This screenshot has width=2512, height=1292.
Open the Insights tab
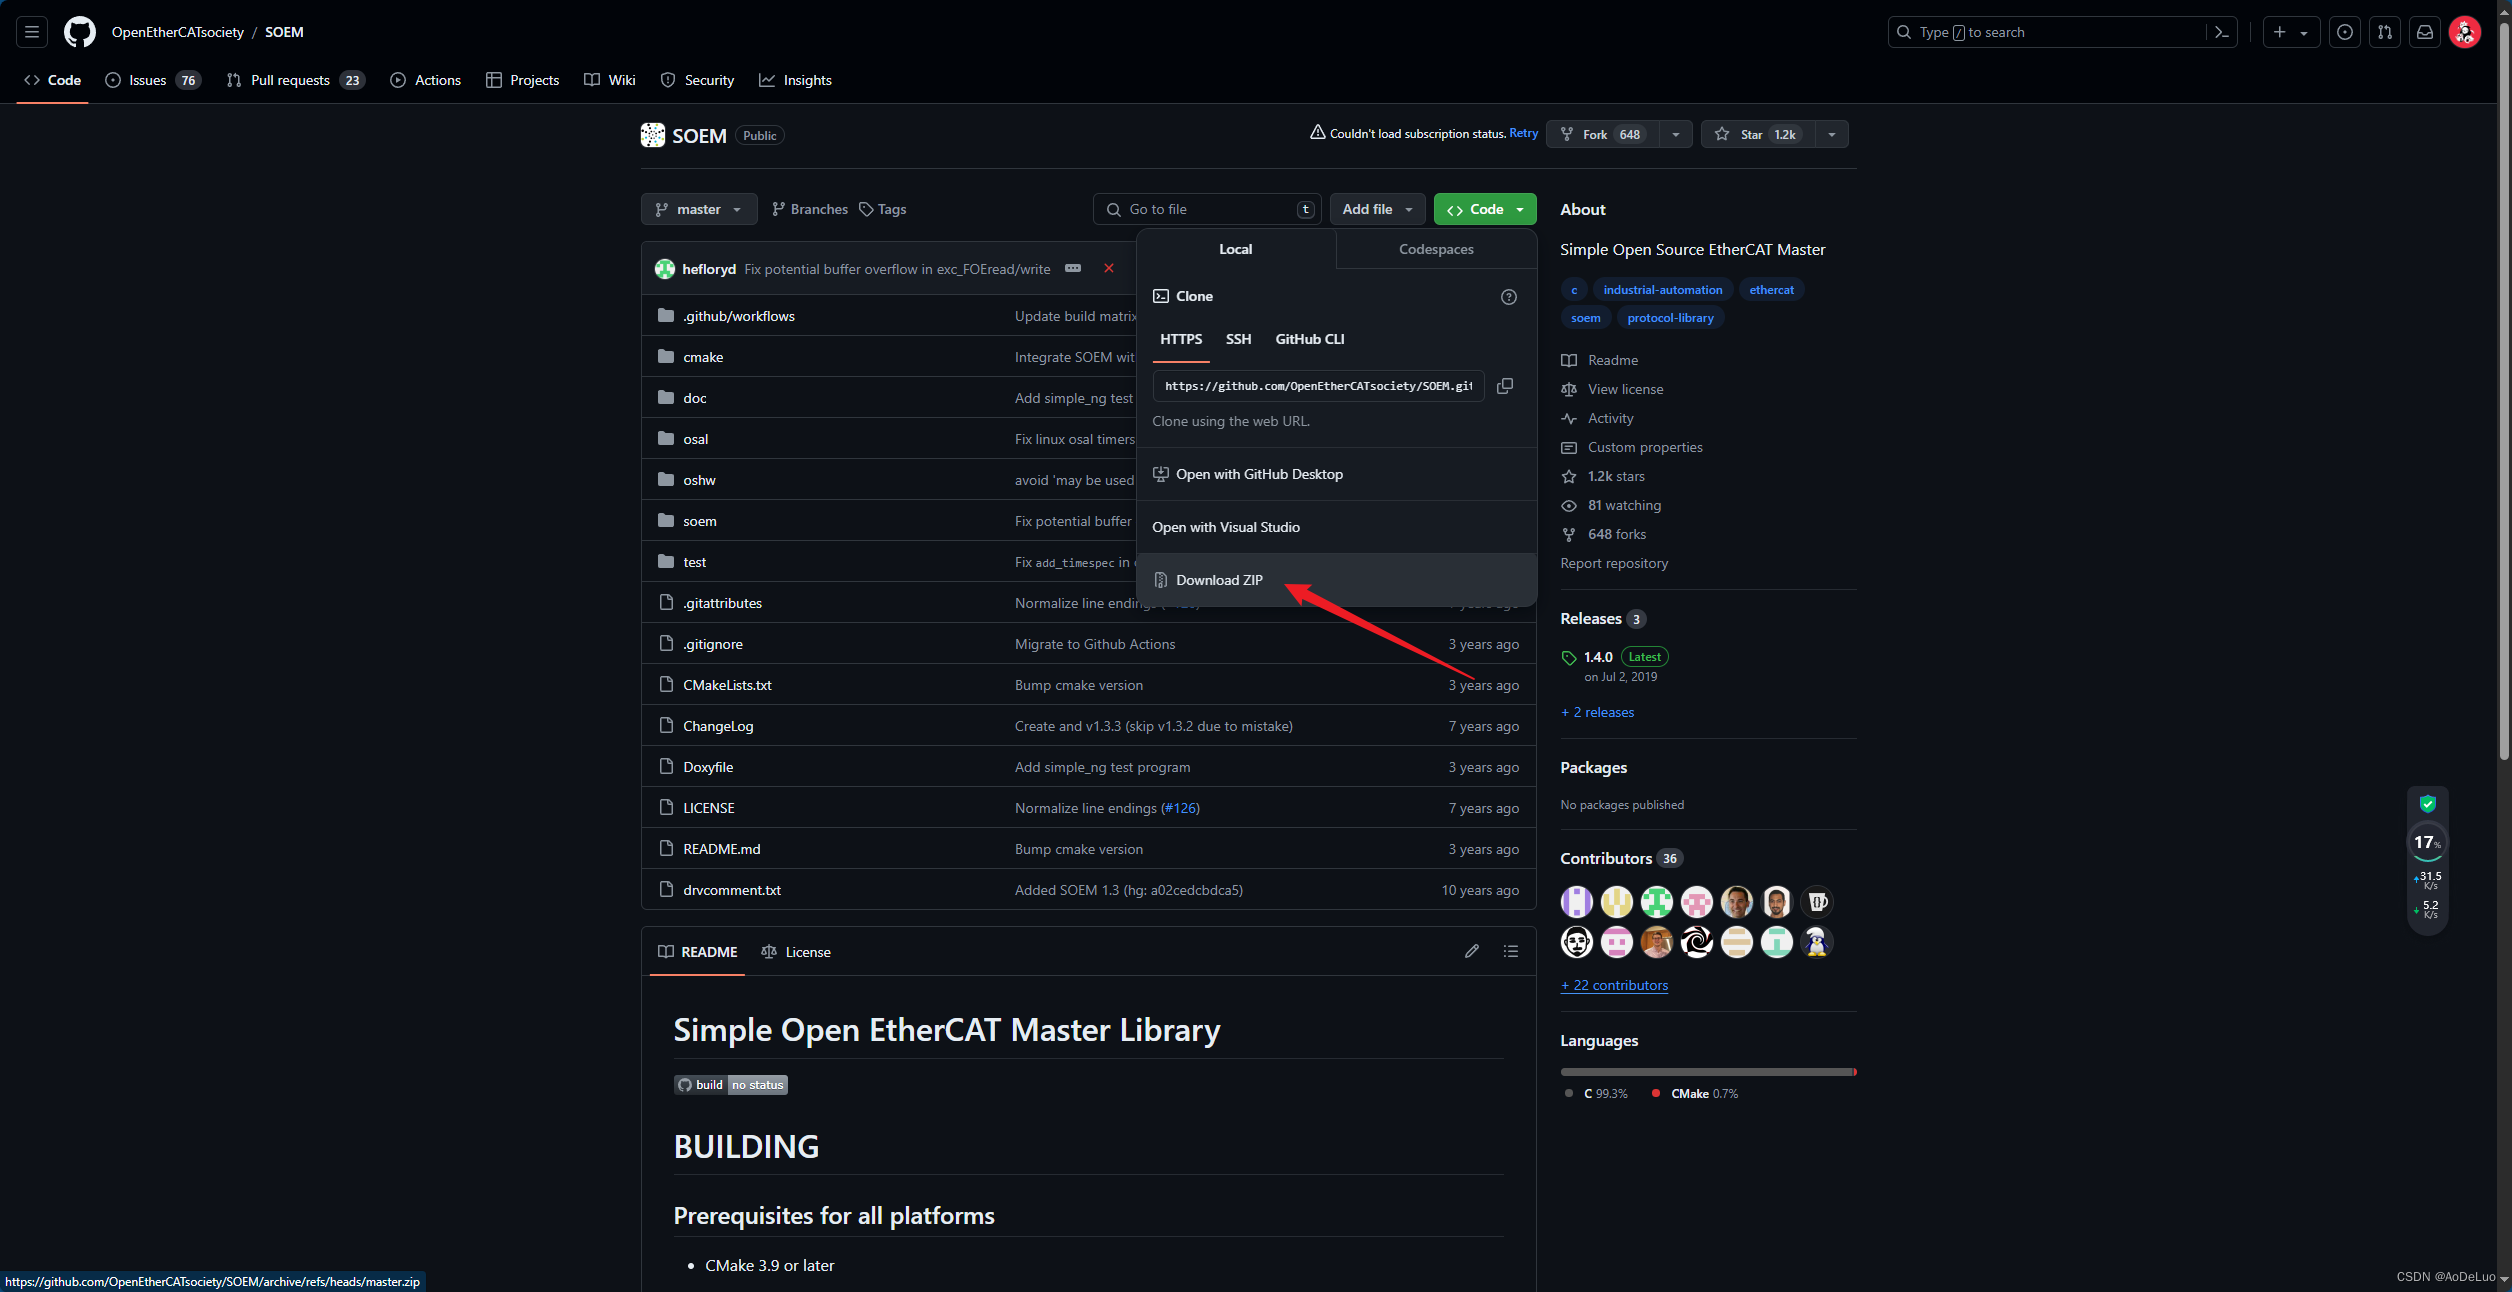796,80
